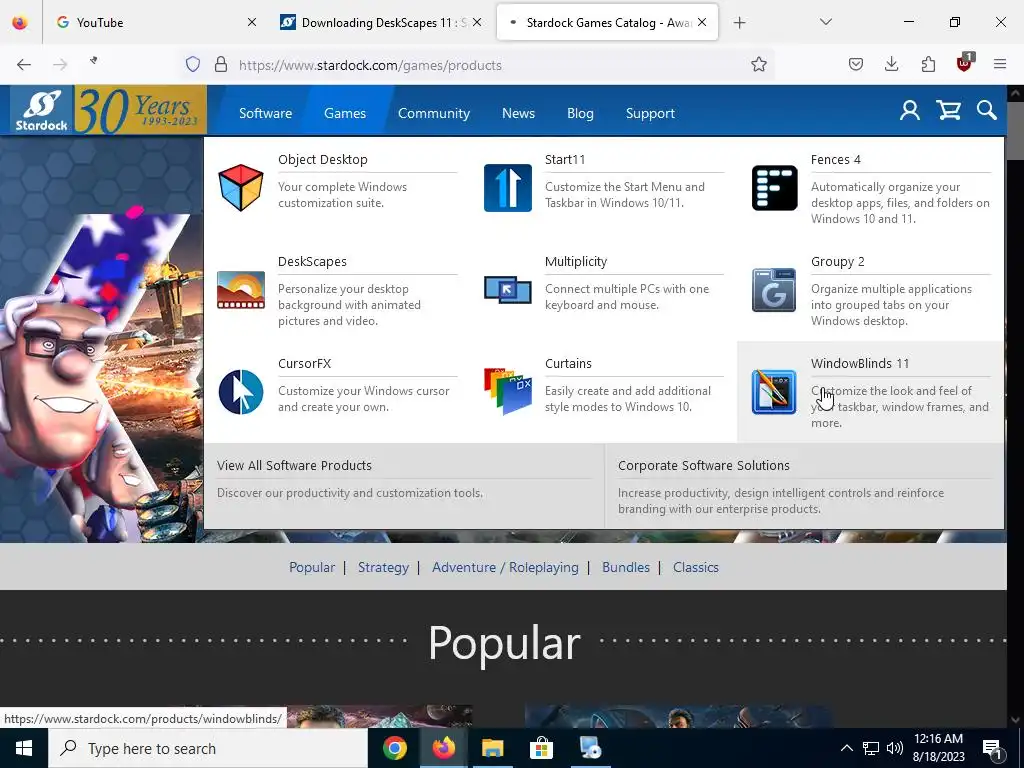Image resolution: width=1024 pixels, height=768 pixels.
Task: Open the Firefox hamburger application menu
Action: pyautogui.click(x=1000, y=64)
